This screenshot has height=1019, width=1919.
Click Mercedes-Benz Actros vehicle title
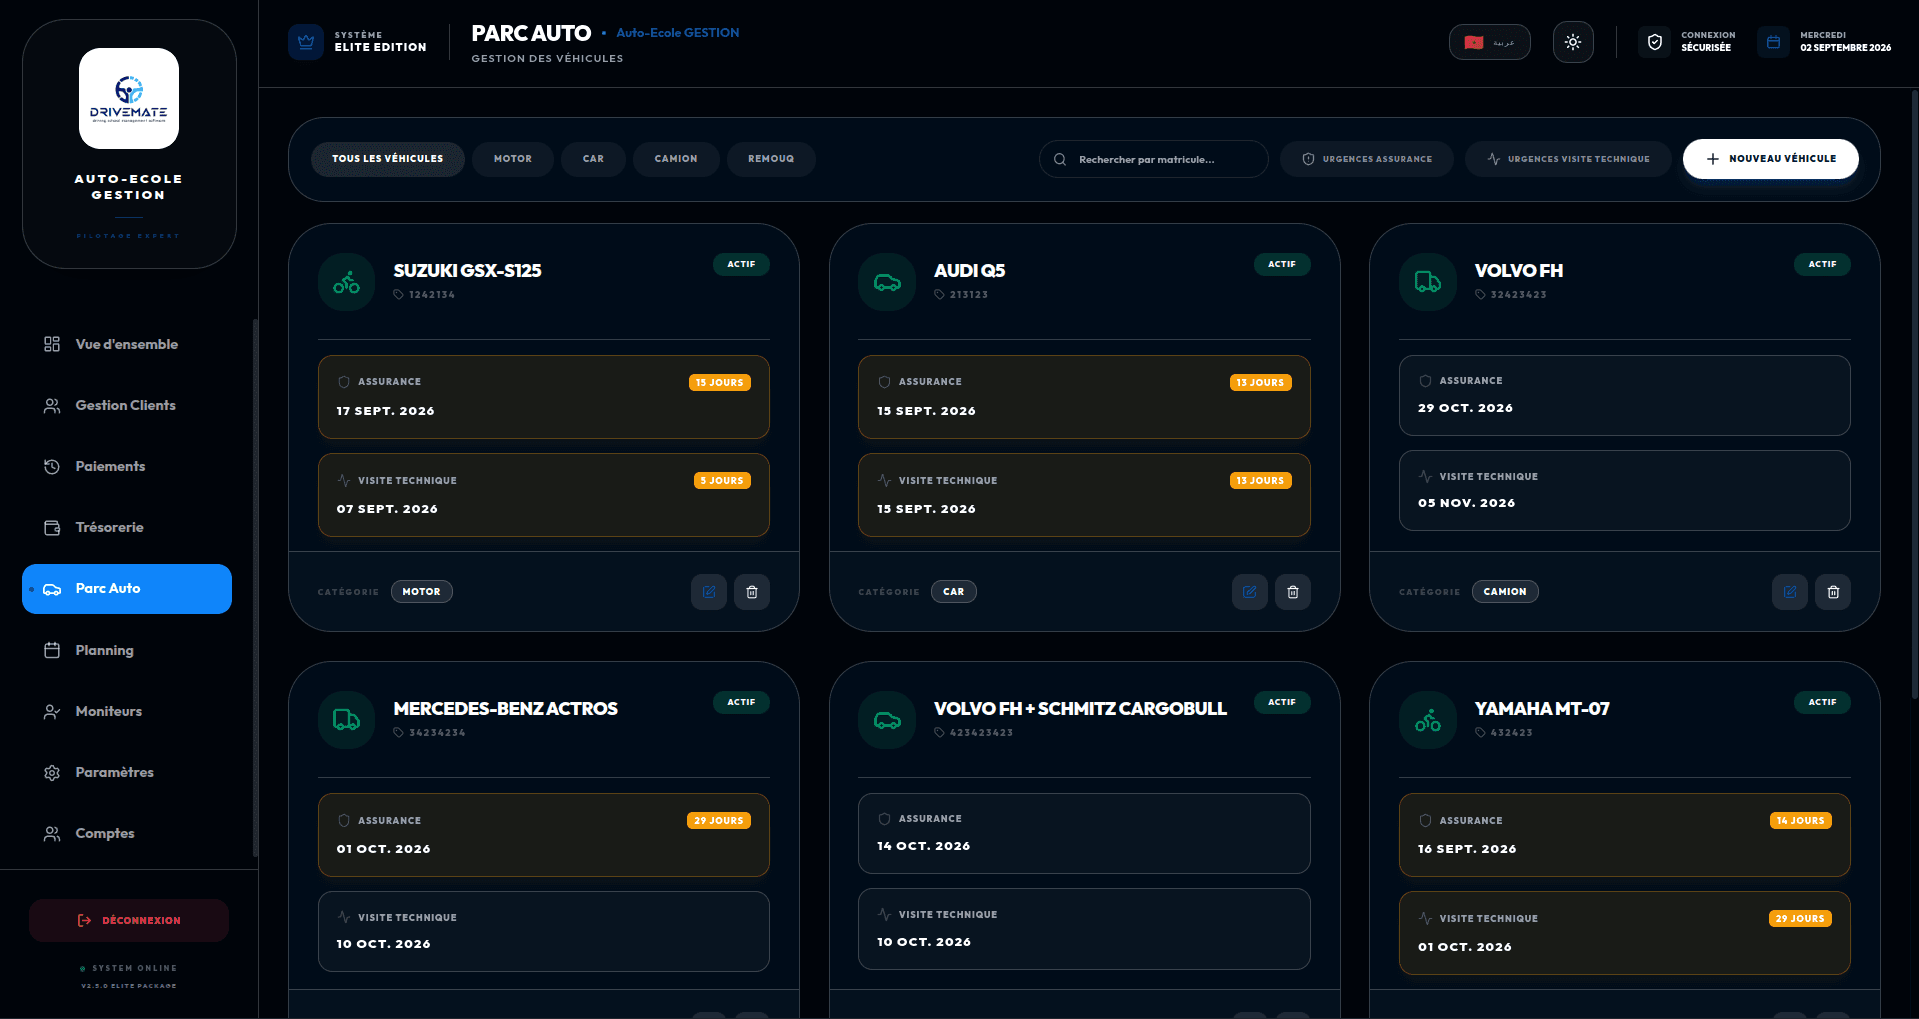506,709
